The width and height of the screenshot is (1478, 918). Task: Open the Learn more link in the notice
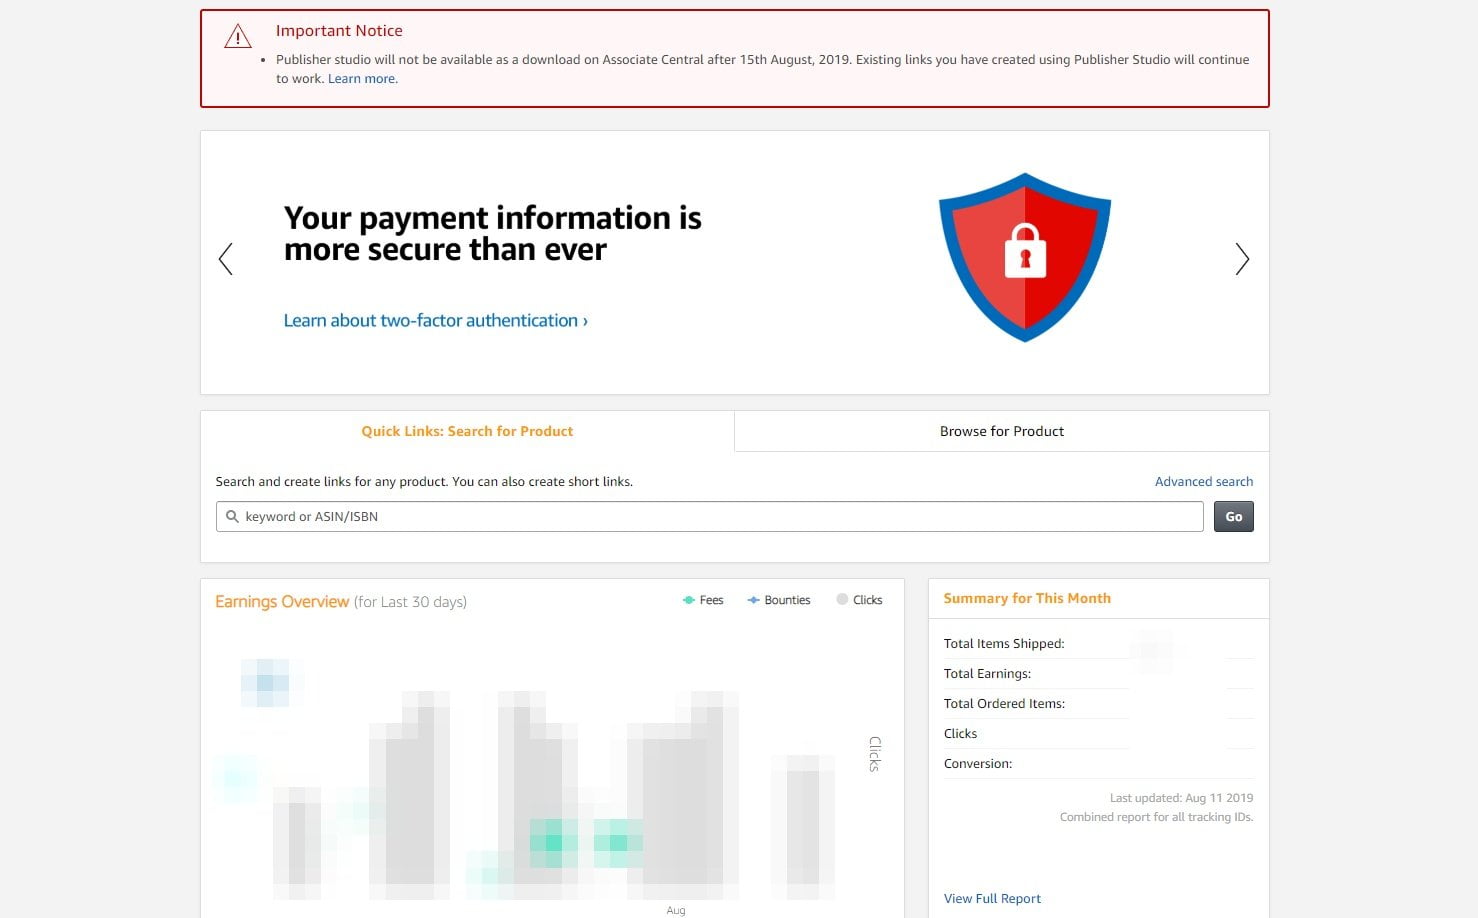point(362,79)
